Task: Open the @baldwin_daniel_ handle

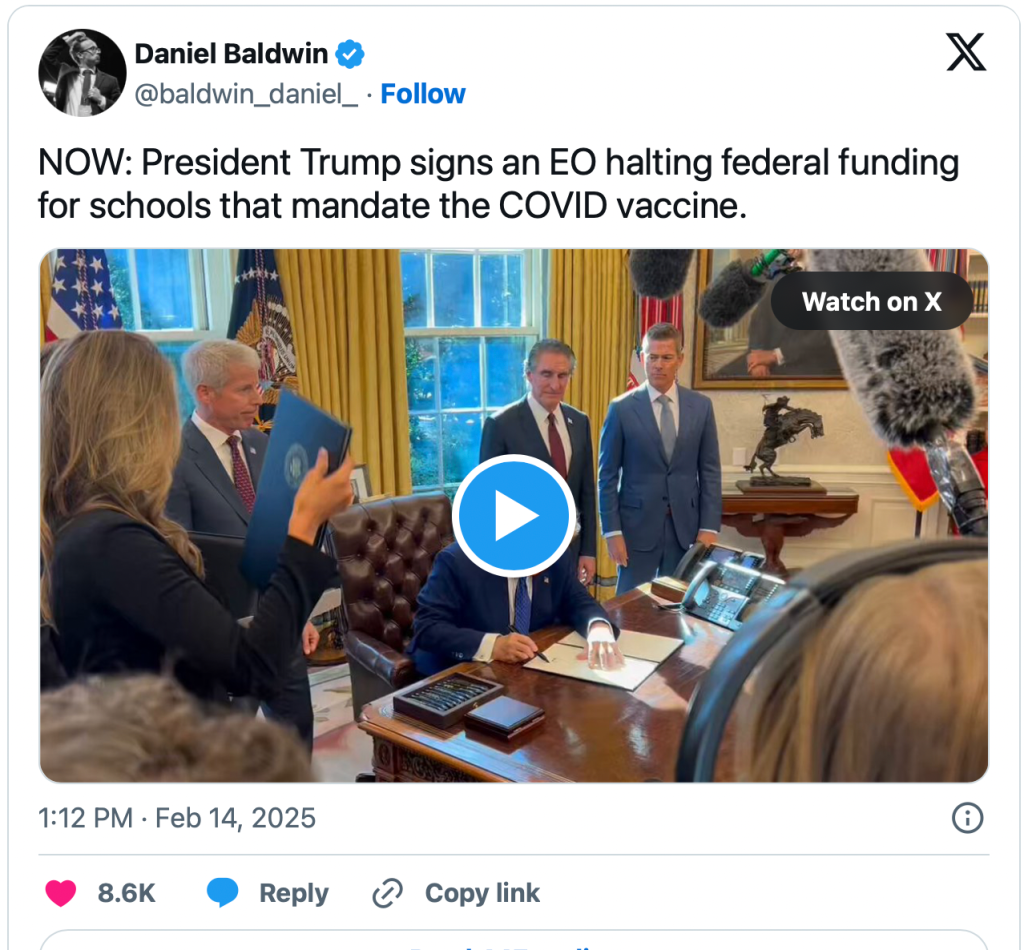Action: [246, 94]
